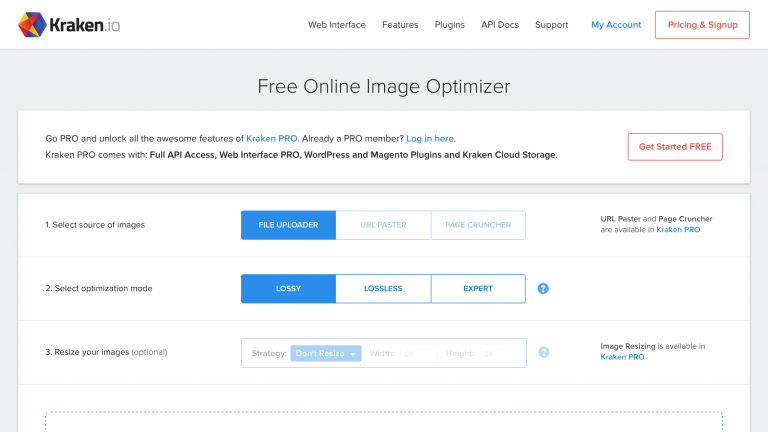768x432 pixels.
Task: Open Kraken PRO link beside source selection
Action: pyautogui.click(x=678, y=230)
